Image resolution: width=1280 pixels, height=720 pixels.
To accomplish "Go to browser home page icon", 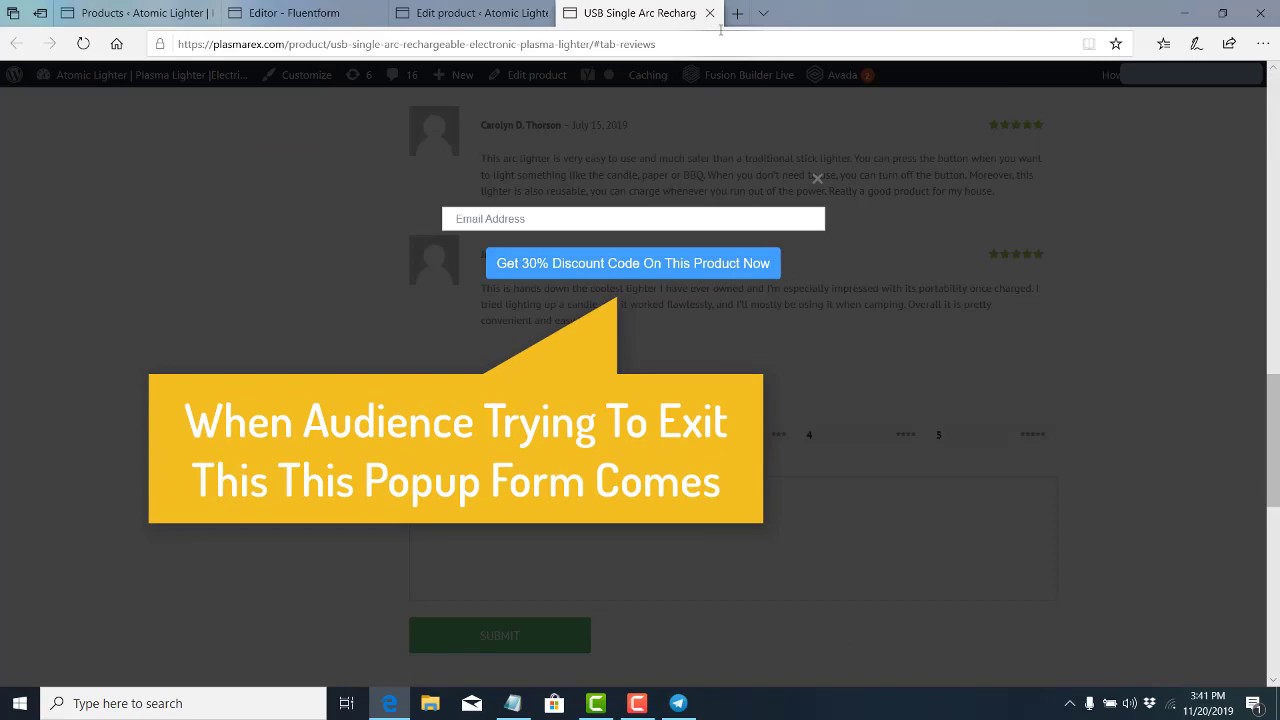I will click(117, 44).
